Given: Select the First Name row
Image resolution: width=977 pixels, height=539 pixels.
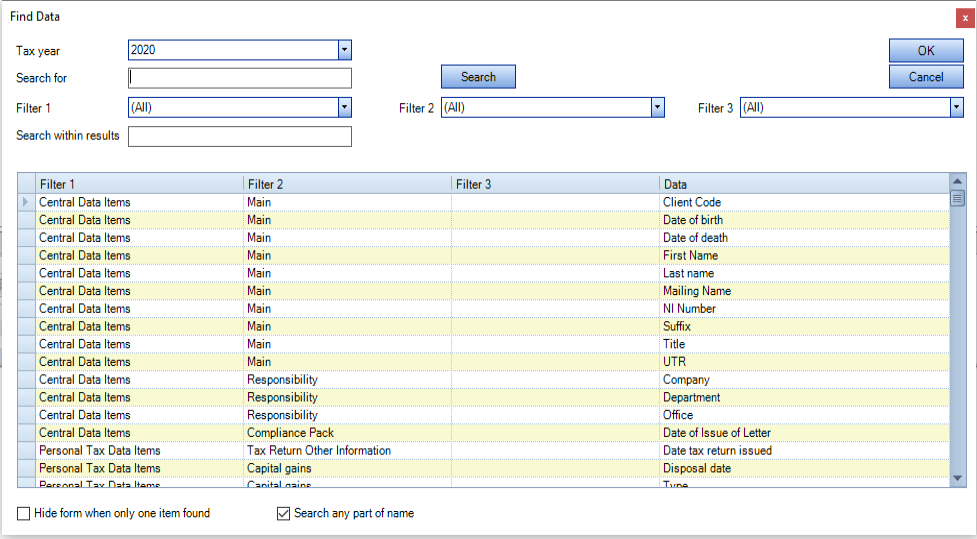Looking at the screenshot, I should coord(483,255).
